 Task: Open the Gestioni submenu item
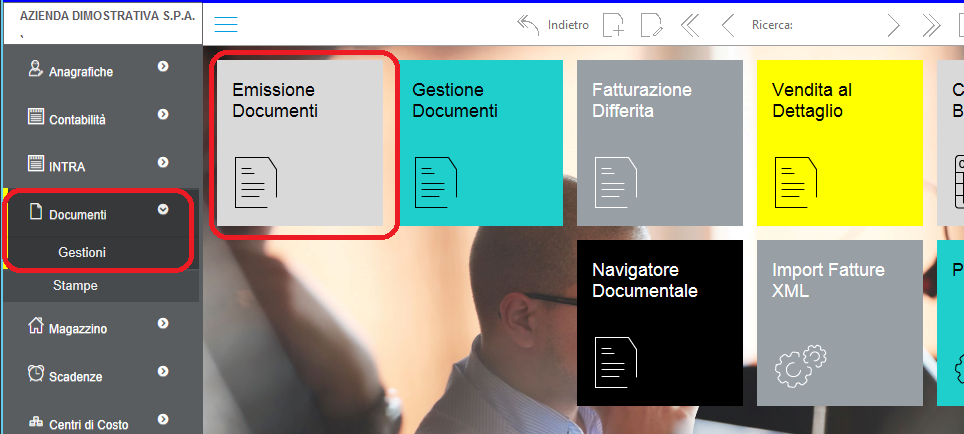point(82,252)
